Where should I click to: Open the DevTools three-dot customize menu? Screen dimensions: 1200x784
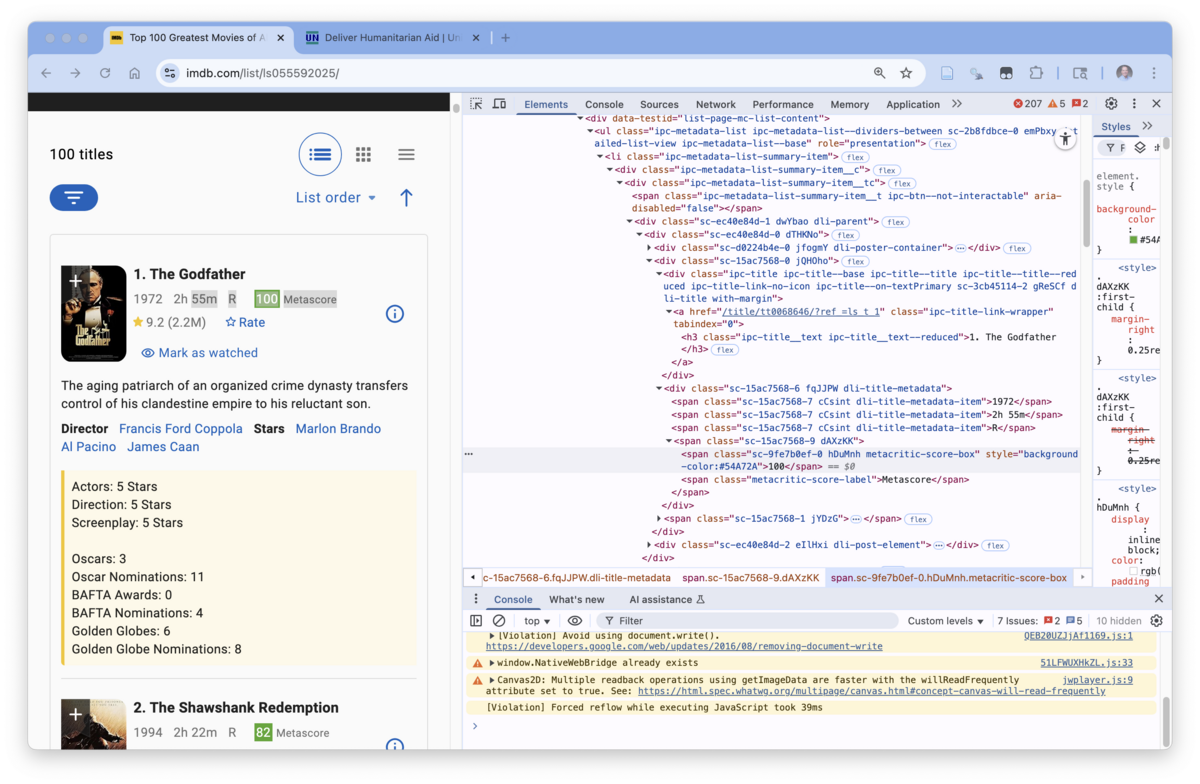(x=1134, y=104)
